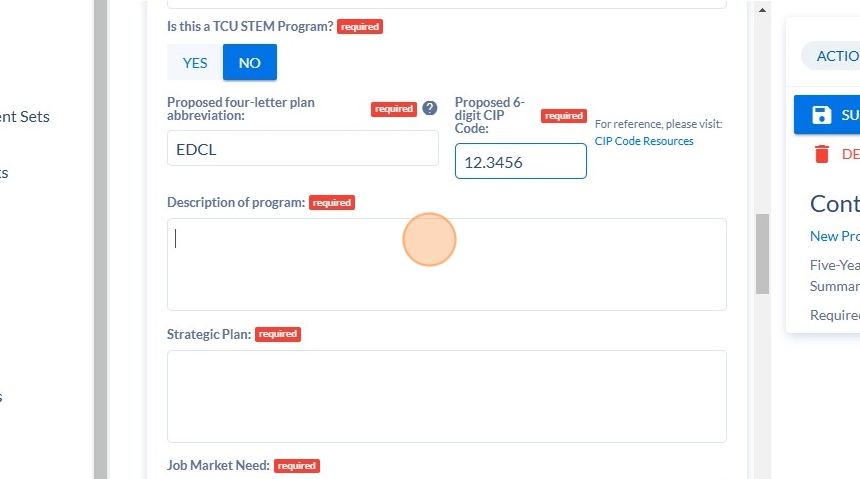Click the floppy disk save icon
860x479 pixels.
coord(821,115)
